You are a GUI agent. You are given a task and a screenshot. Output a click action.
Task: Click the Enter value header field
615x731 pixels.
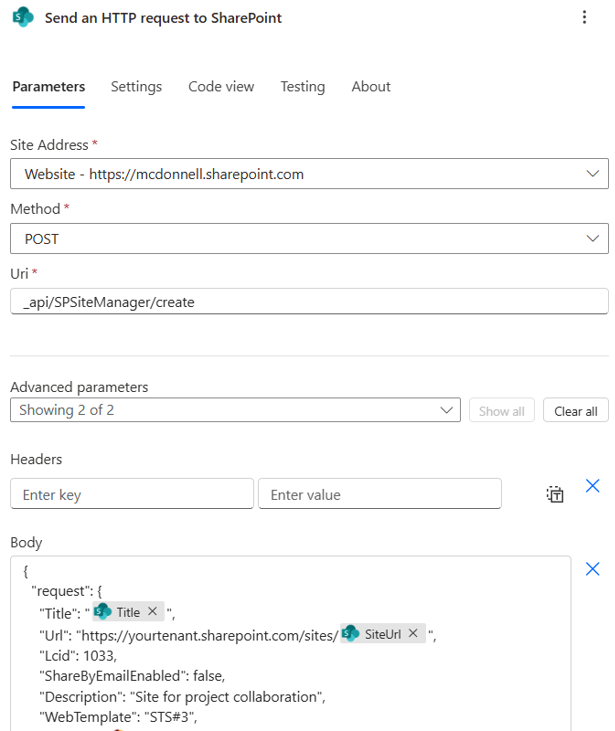coord(379,494)
